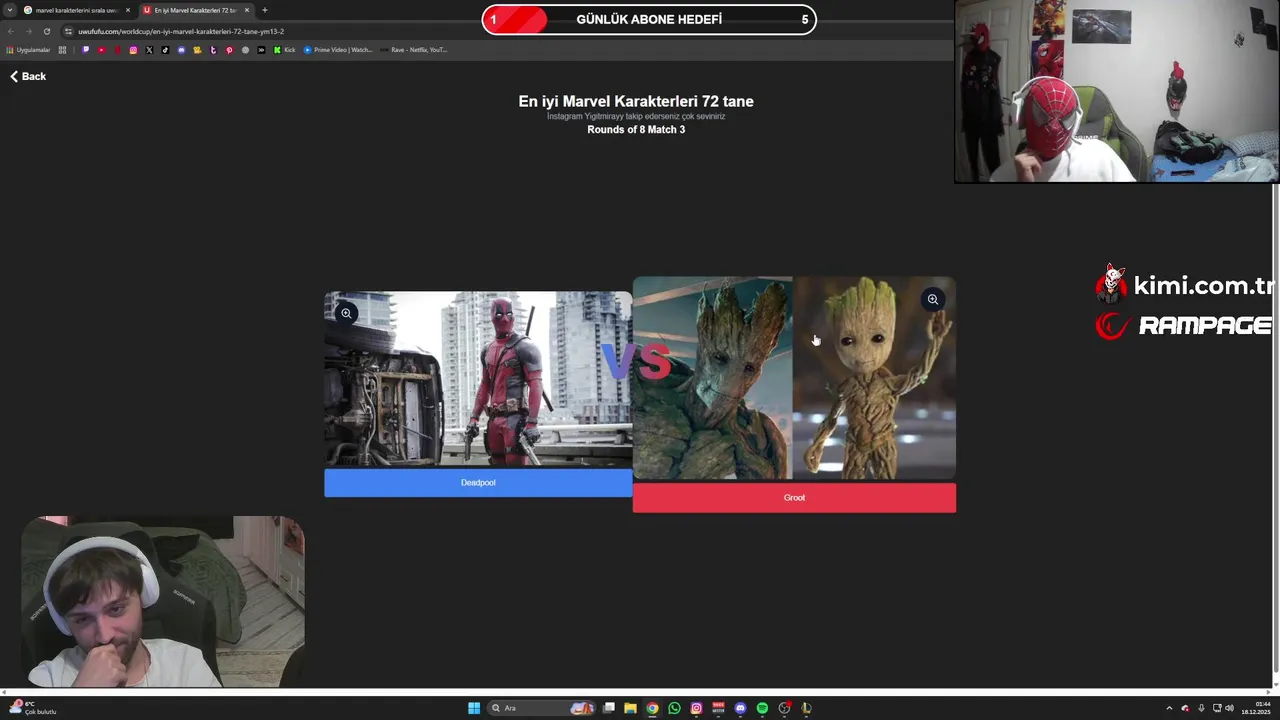Open OBS Studio from the taskbar
The width and height of the screenshot is (1280, 720).
coord(784,708)
